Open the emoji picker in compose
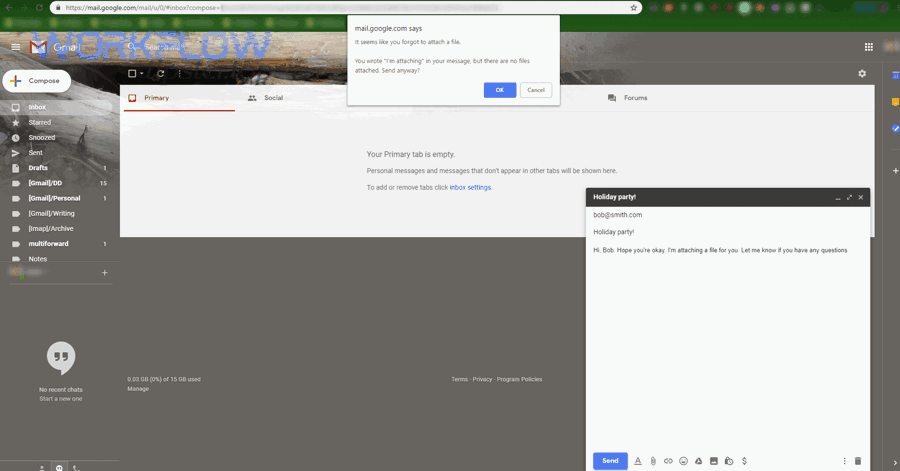This screenshot has width=900, height=471. coord(683,461)
